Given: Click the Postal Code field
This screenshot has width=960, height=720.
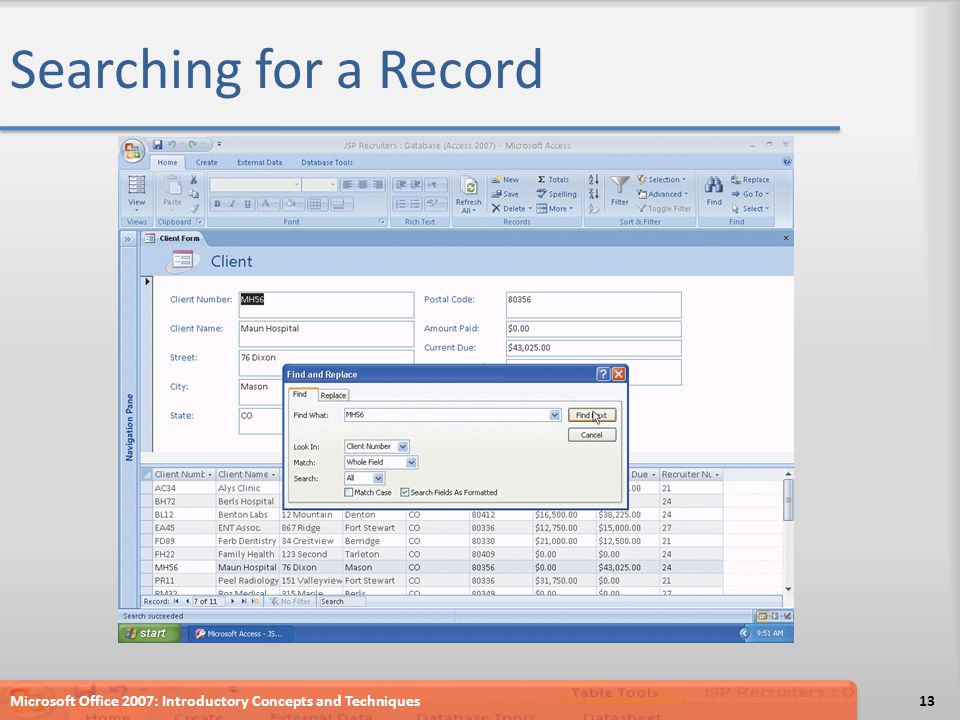Looking at the screenshot, I should click(593, 305).
